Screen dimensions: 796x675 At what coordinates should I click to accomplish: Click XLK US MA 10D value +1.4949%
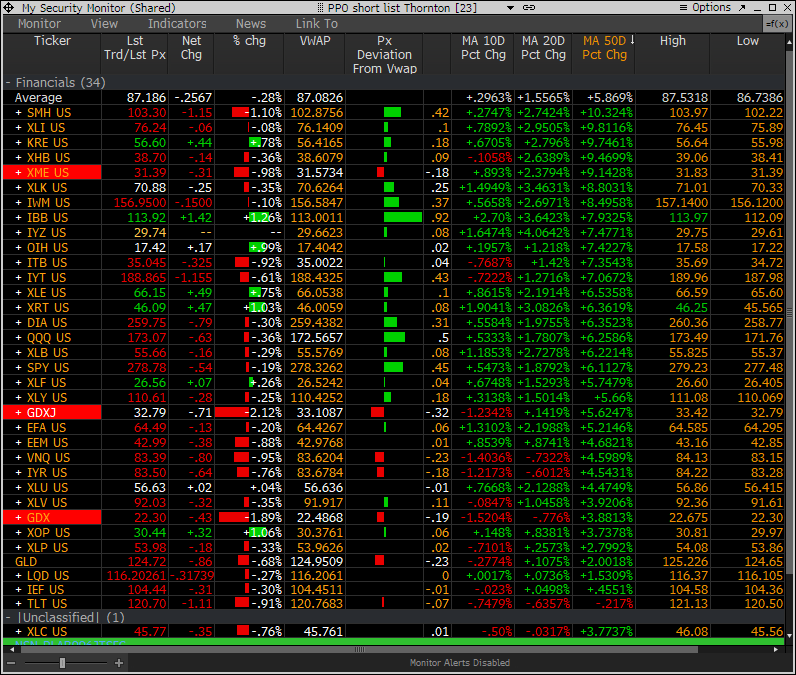click(x=485, y=188)
